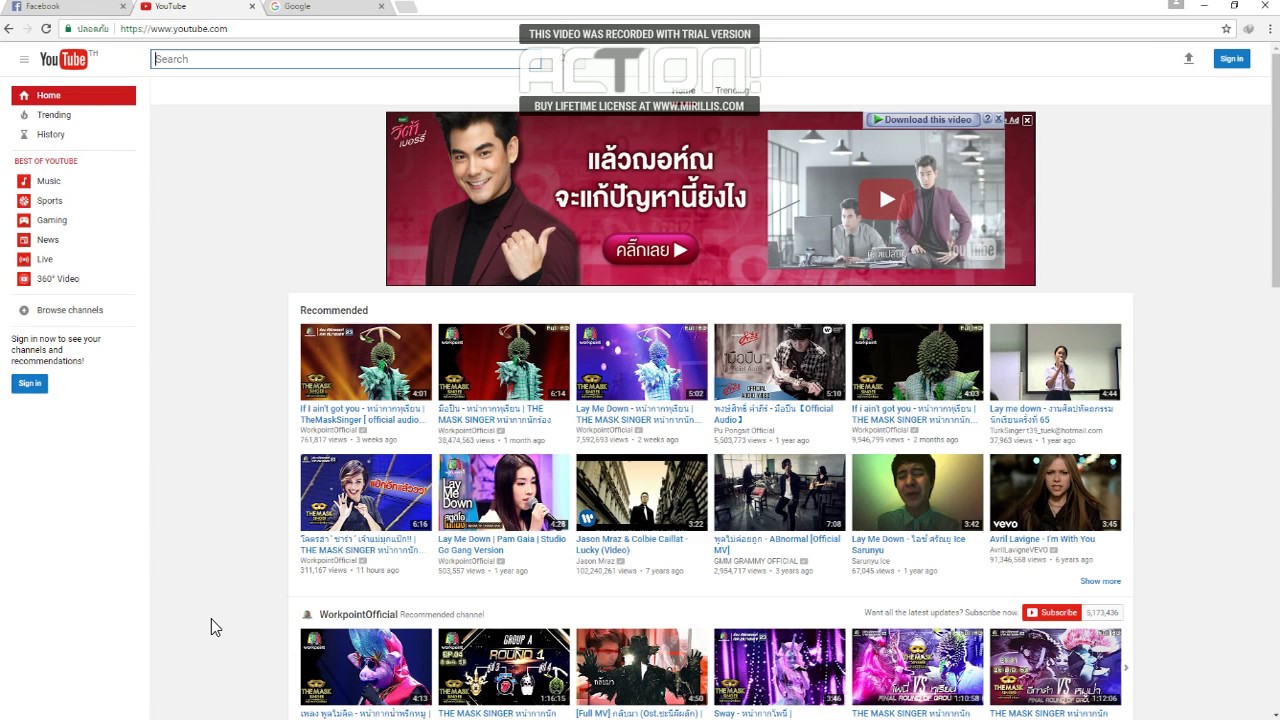
Task: Reload the page with refresh icon
Action: (x=46, y=29)
